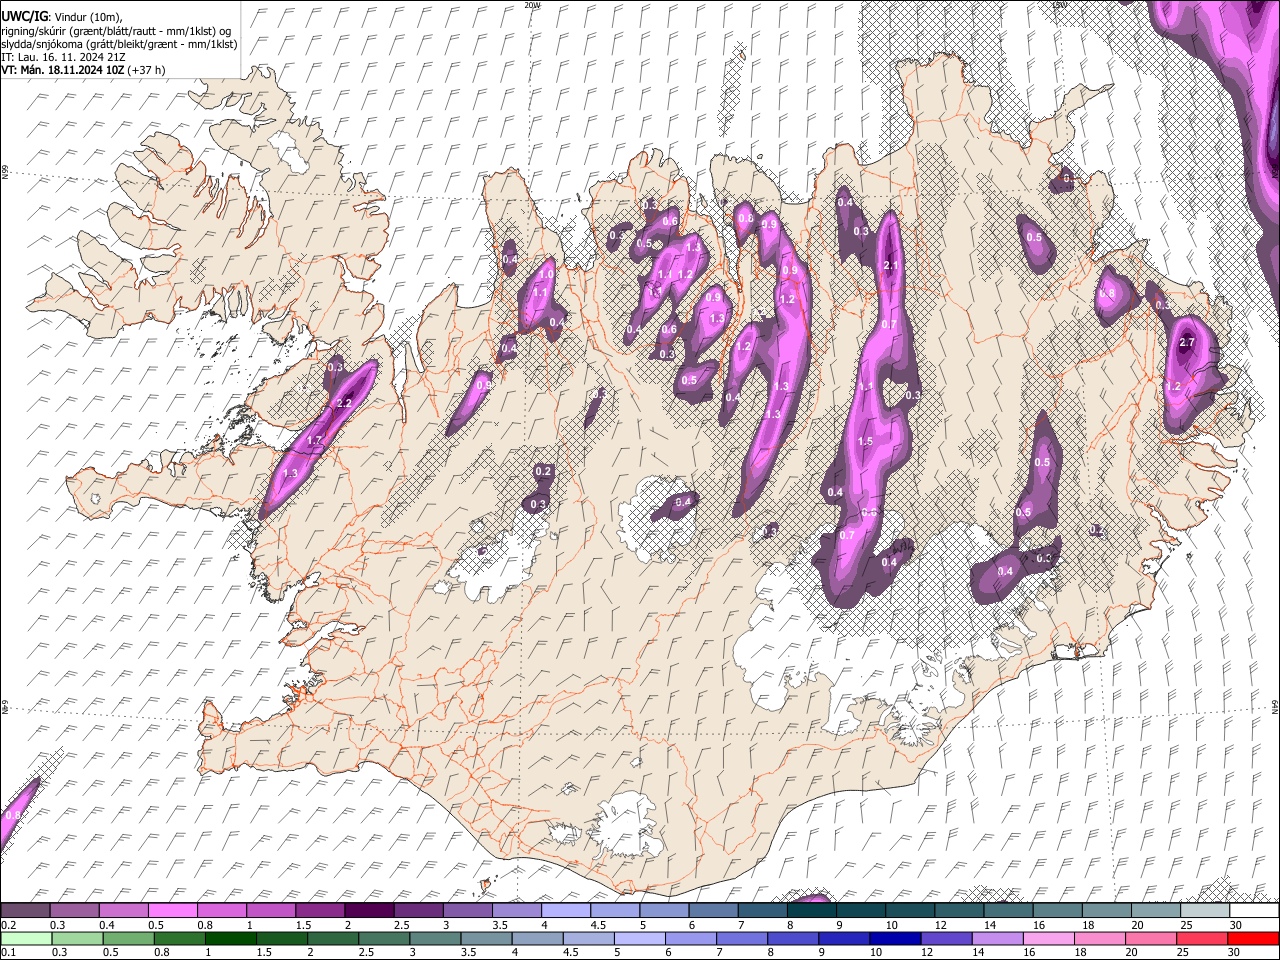This screenshot has height=960, width=1280.
Task: Click the 'IT: Lau. 16. 11. 2024 21Z' line
Action: pyautogui.click(x=63, y=57)
